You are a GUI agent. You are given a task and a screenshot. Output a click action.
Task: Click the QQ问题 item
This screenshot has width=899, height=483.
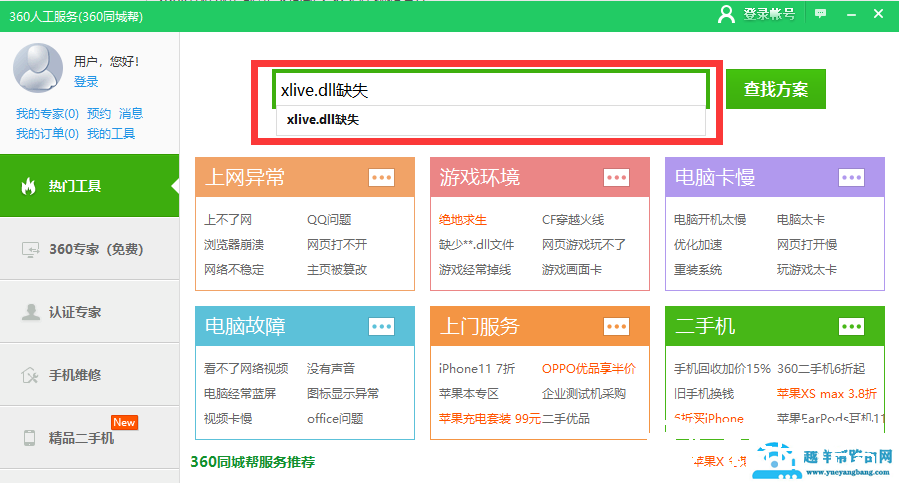click(329, 220)
